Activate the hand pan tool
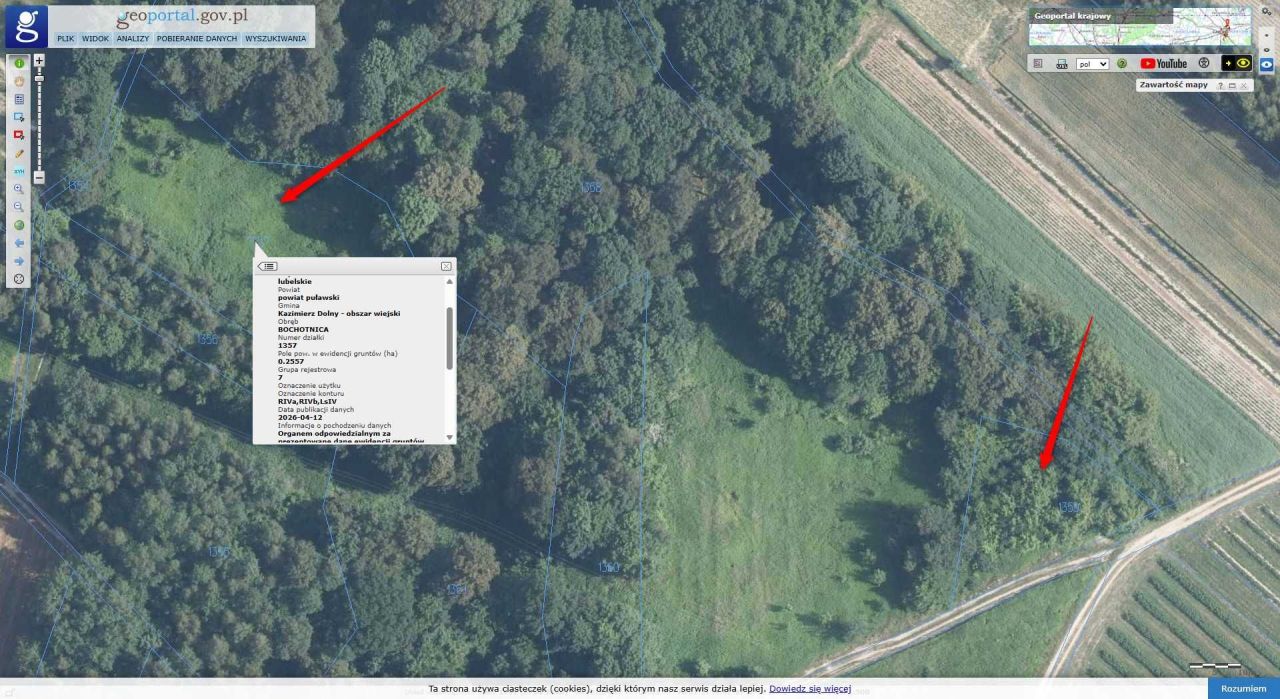The image size is (1280, 699). [x=19, y=81]
